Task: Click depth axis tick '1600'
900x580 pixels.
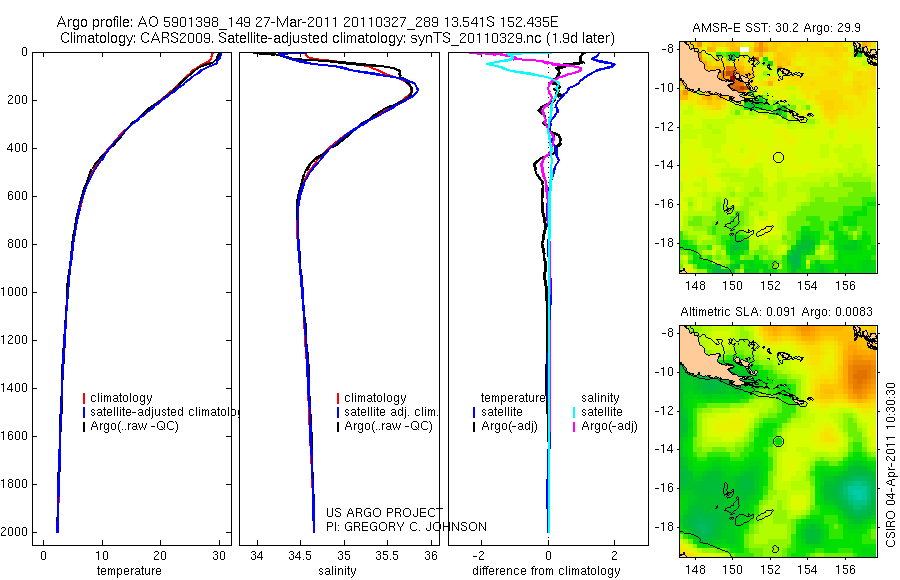Action: (14, 436)
